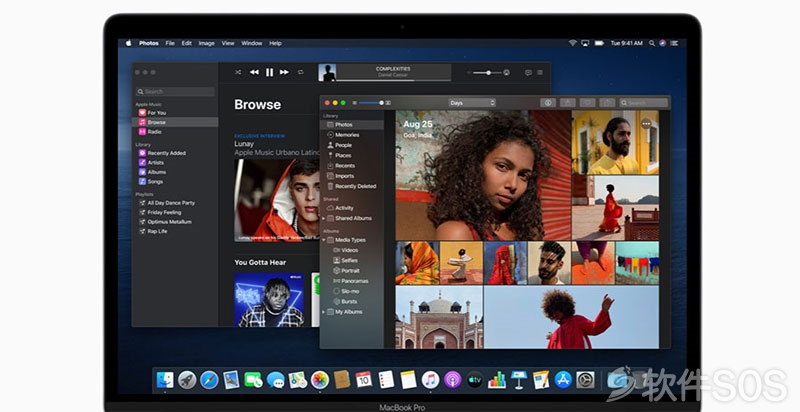
Task: Open the Help menu
Action: (276, 43)
